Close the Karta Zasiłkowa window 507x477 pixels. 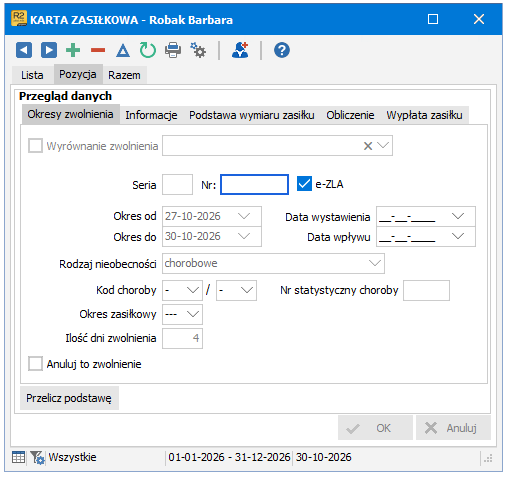tap(479, 19)
